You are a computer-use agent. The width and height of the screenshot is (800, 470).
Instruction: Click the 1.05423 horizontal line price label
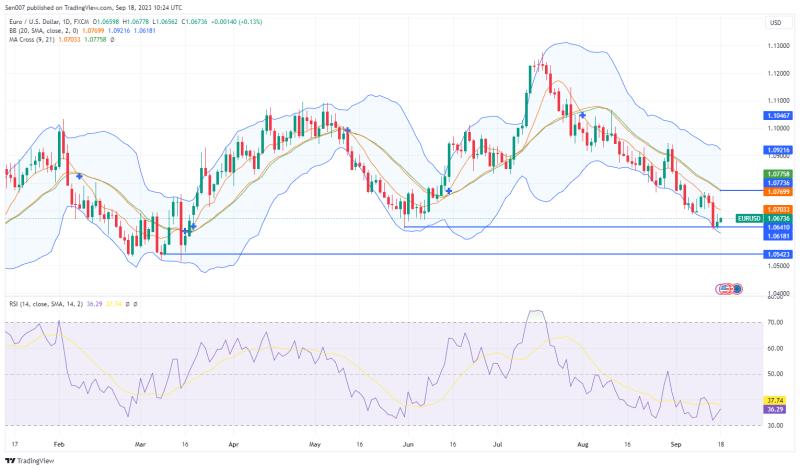coord(778,255)
